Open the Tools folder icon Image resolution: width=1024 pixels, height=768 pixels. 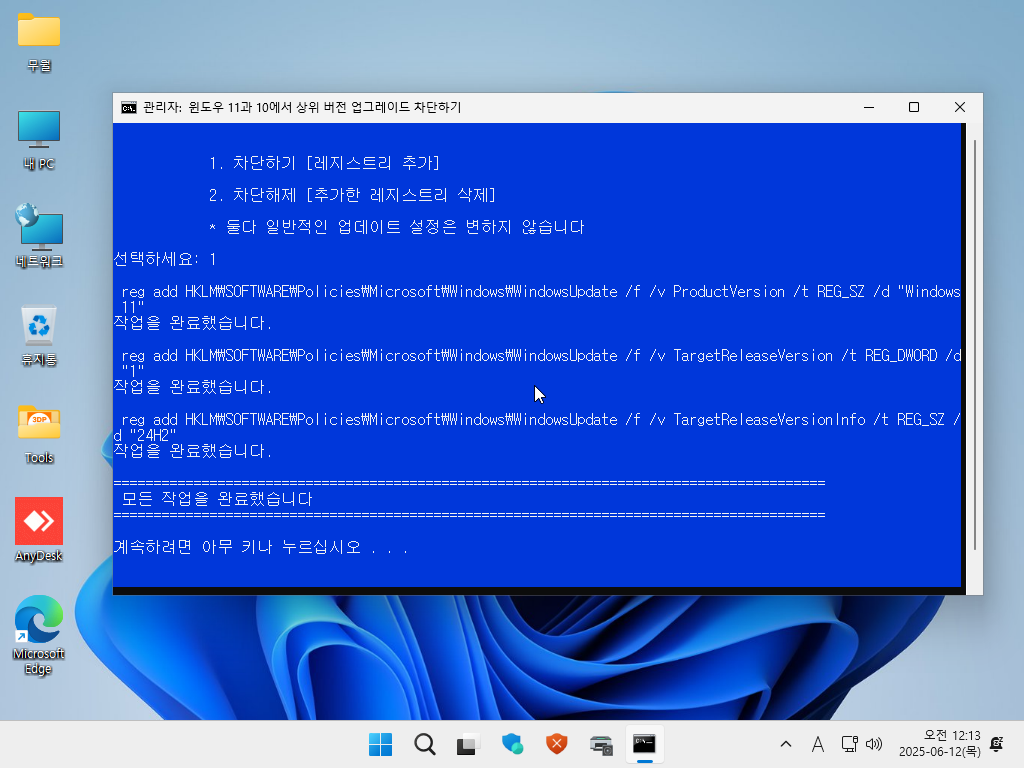point(39,434)
